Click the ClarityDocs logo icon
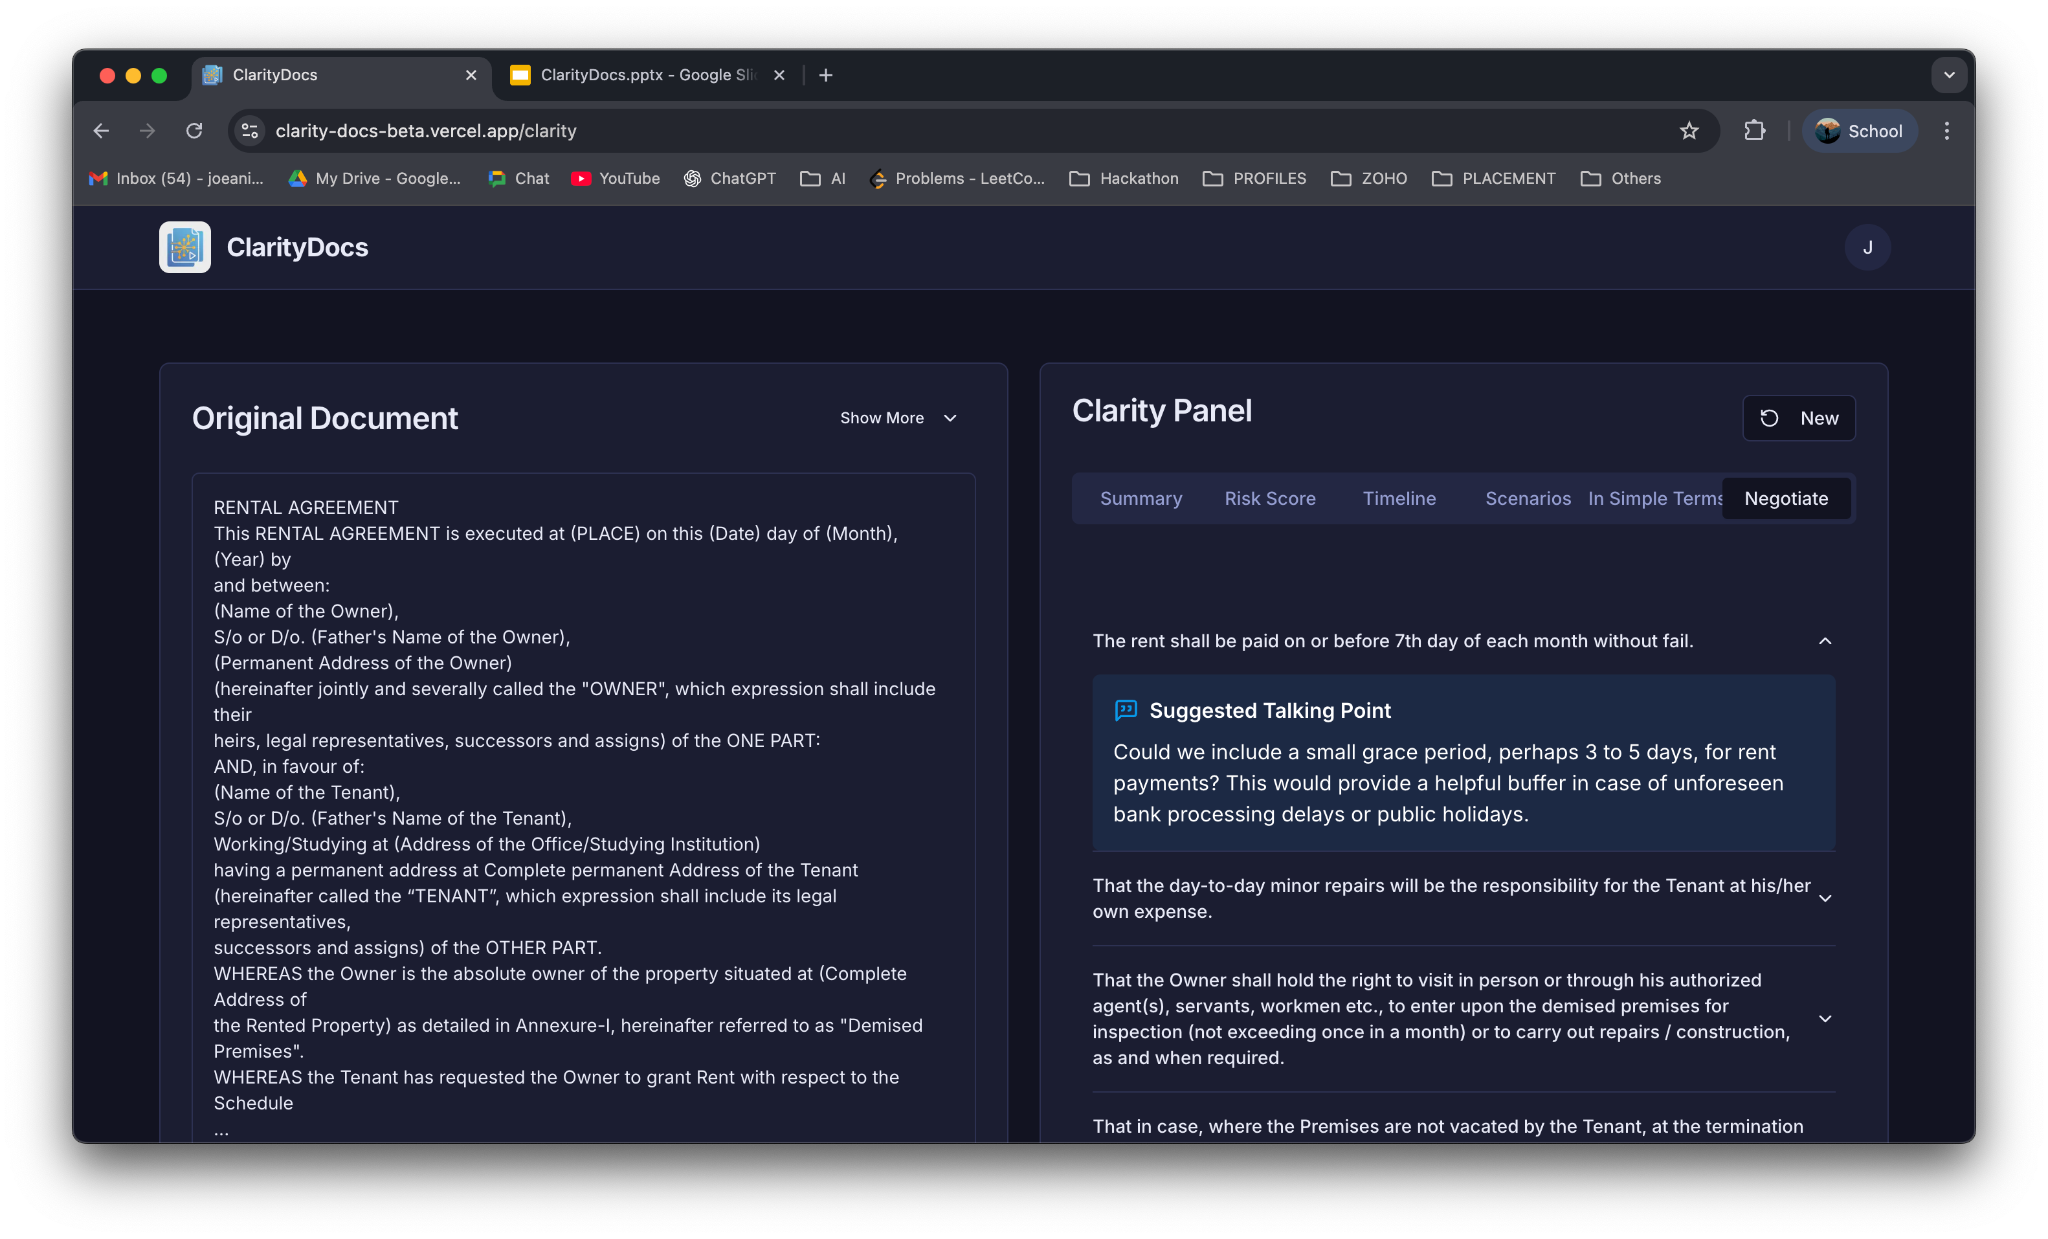 (x=185, y=247)
